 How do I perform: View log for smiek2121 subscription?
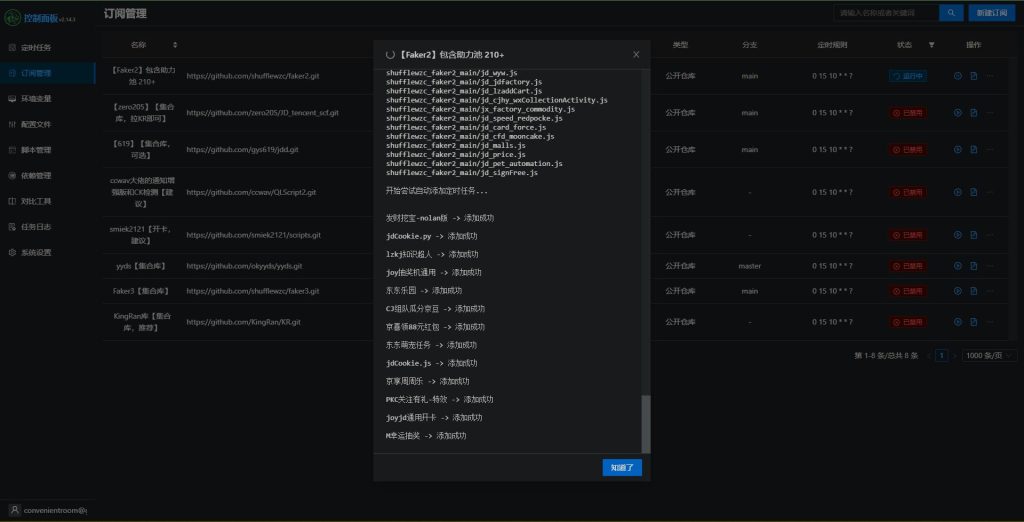click(x=974, y=235)
